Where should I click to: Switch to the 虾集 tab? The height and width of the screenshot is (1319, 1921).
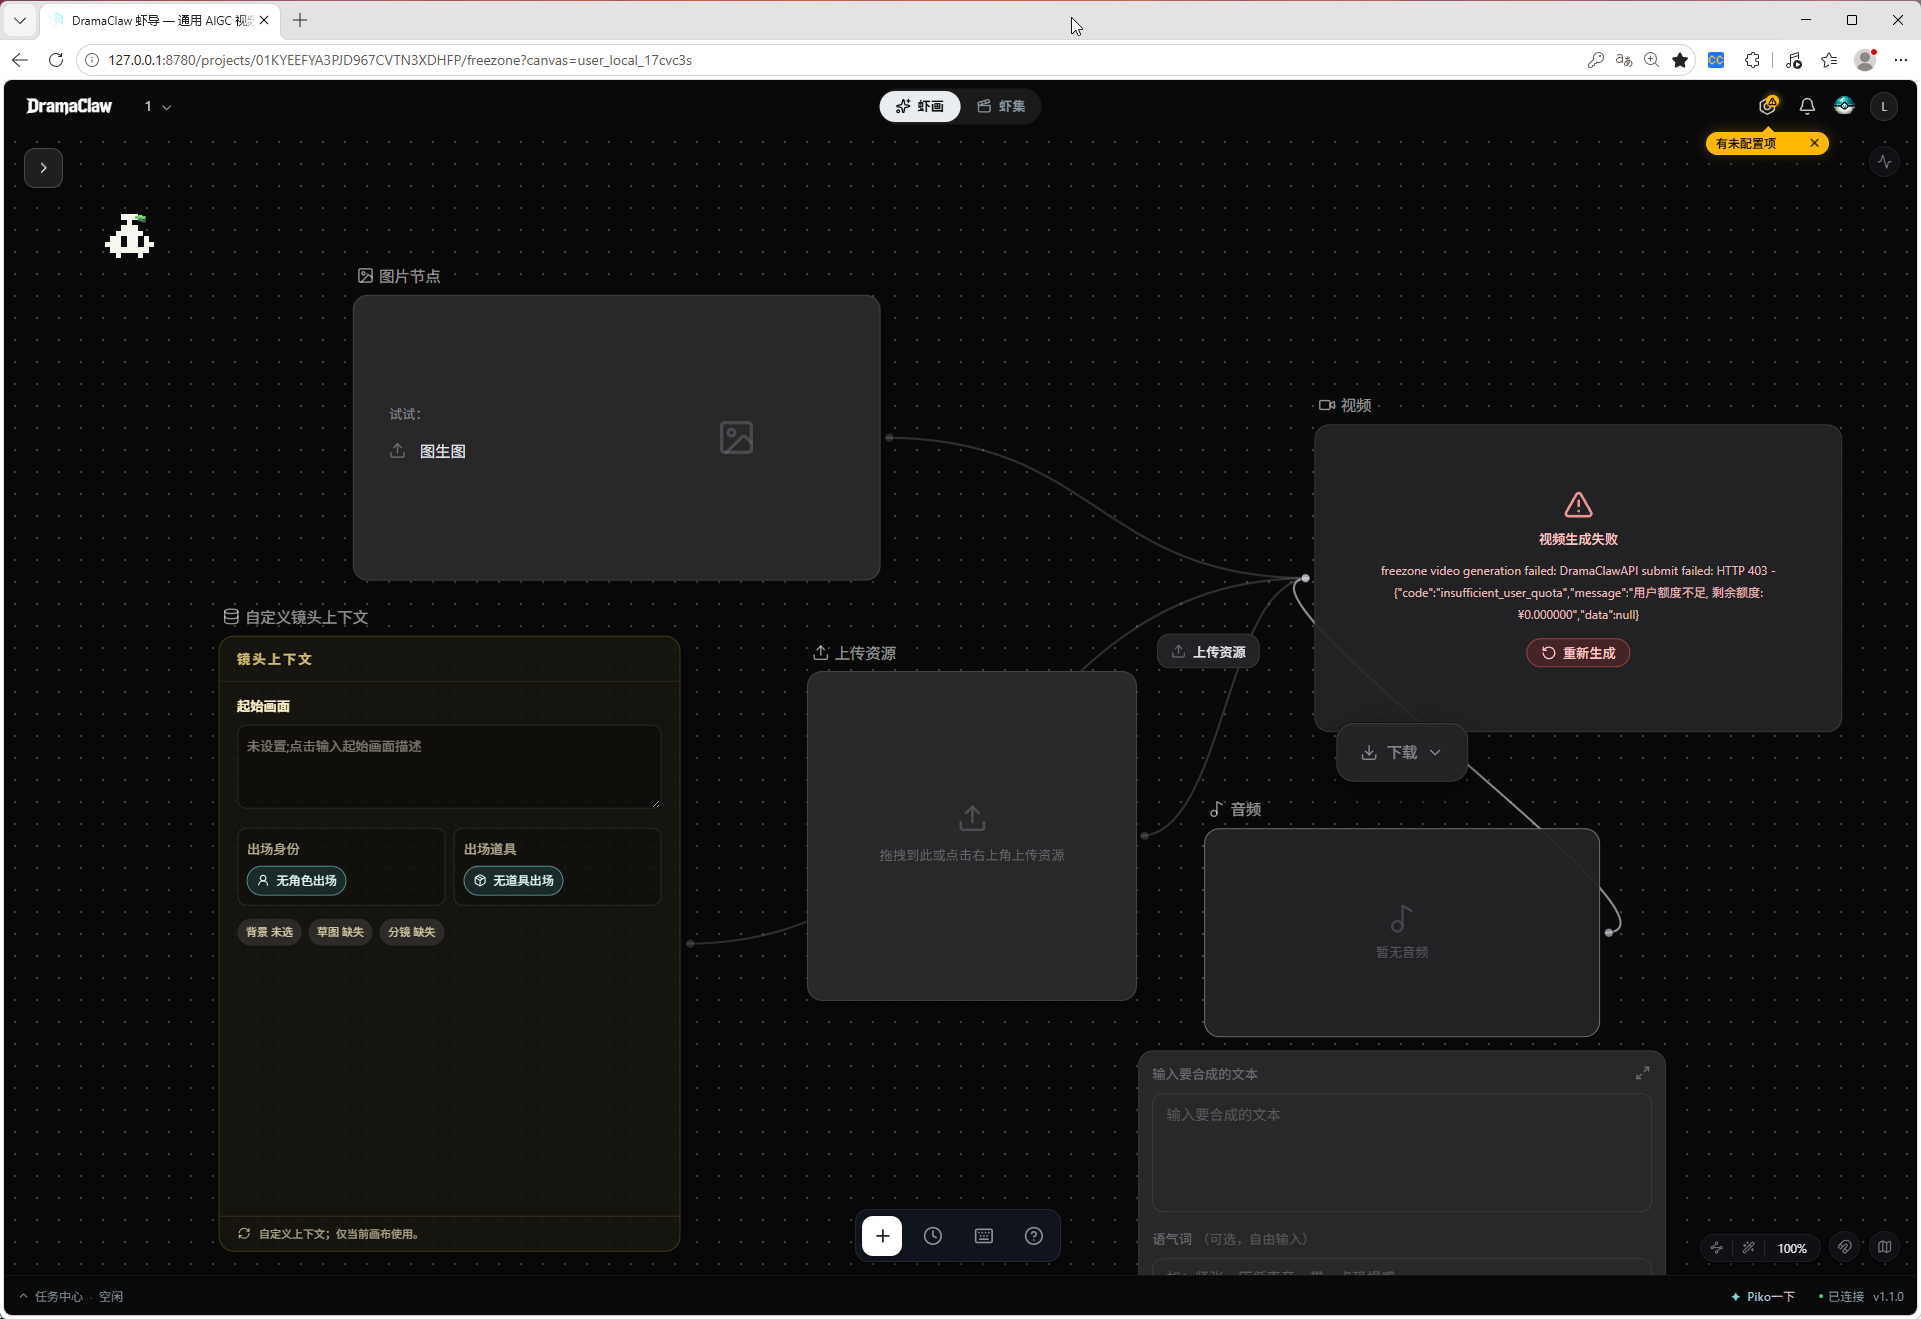(1001, 106)
